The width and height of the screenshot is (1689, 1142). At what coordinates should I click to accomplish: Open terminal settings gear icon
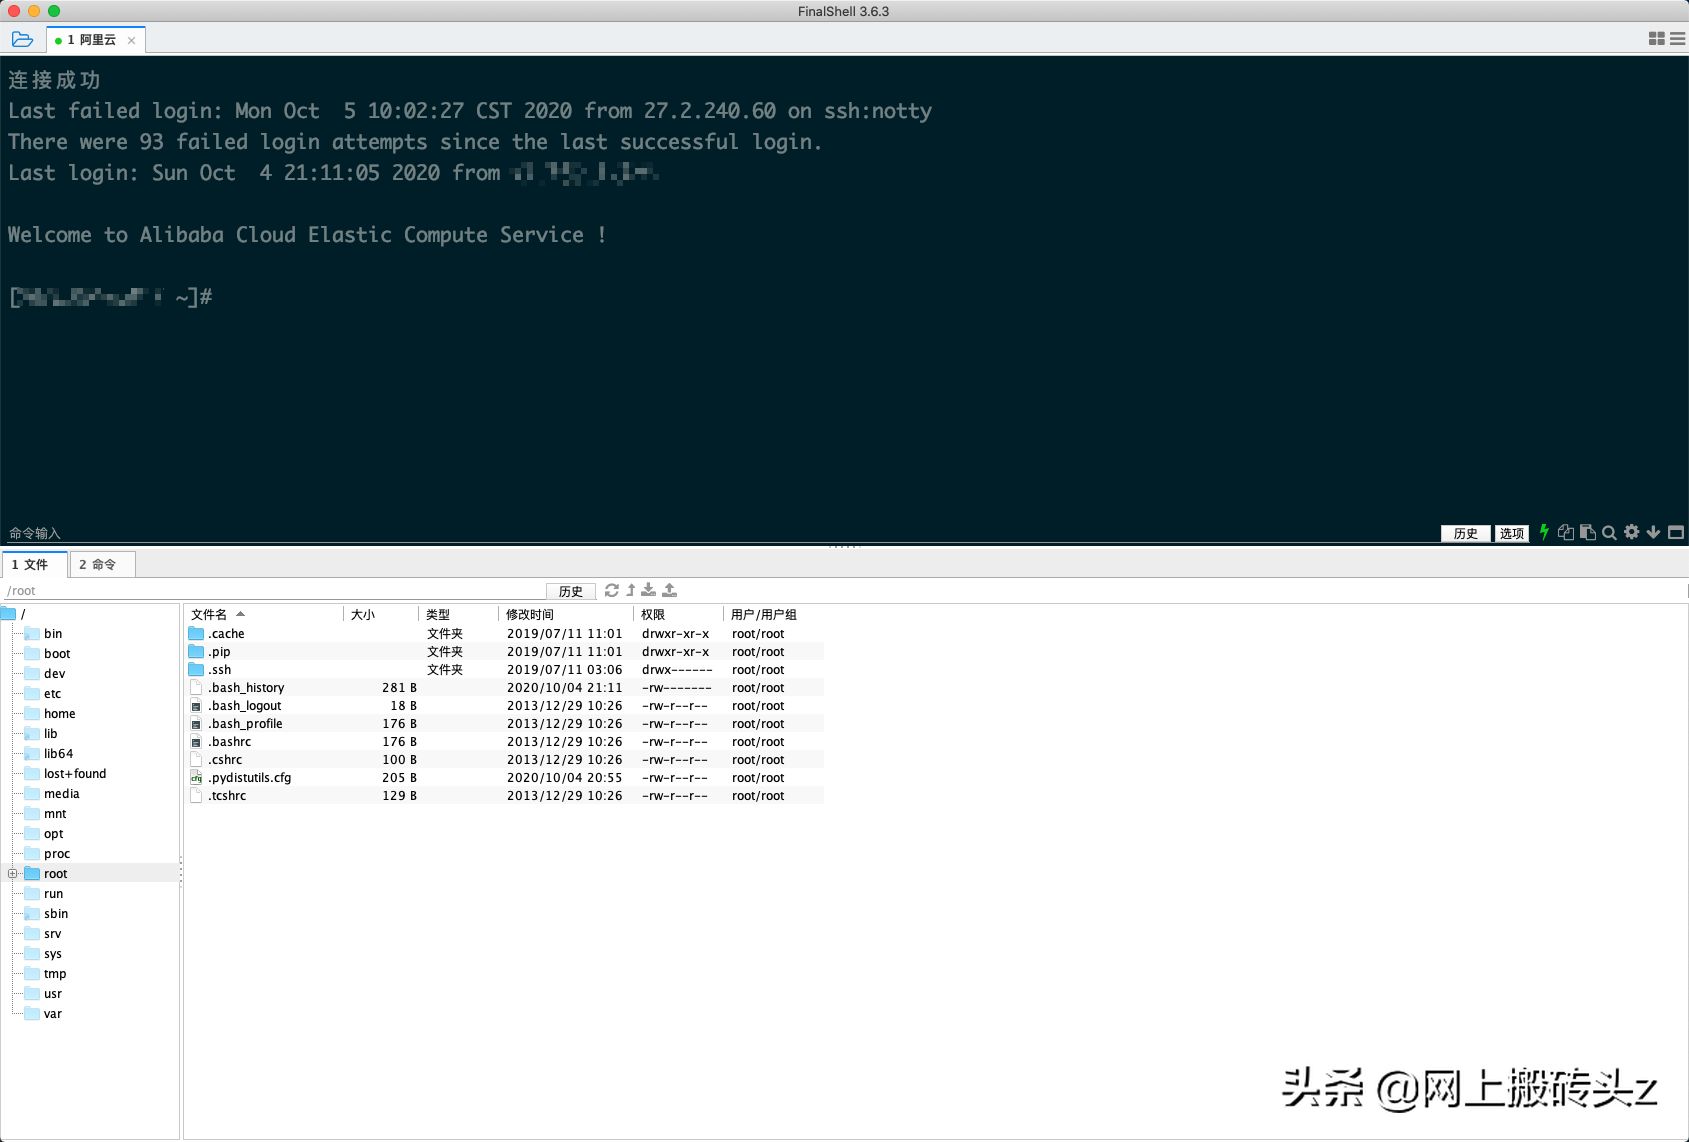coord(1632,532)
